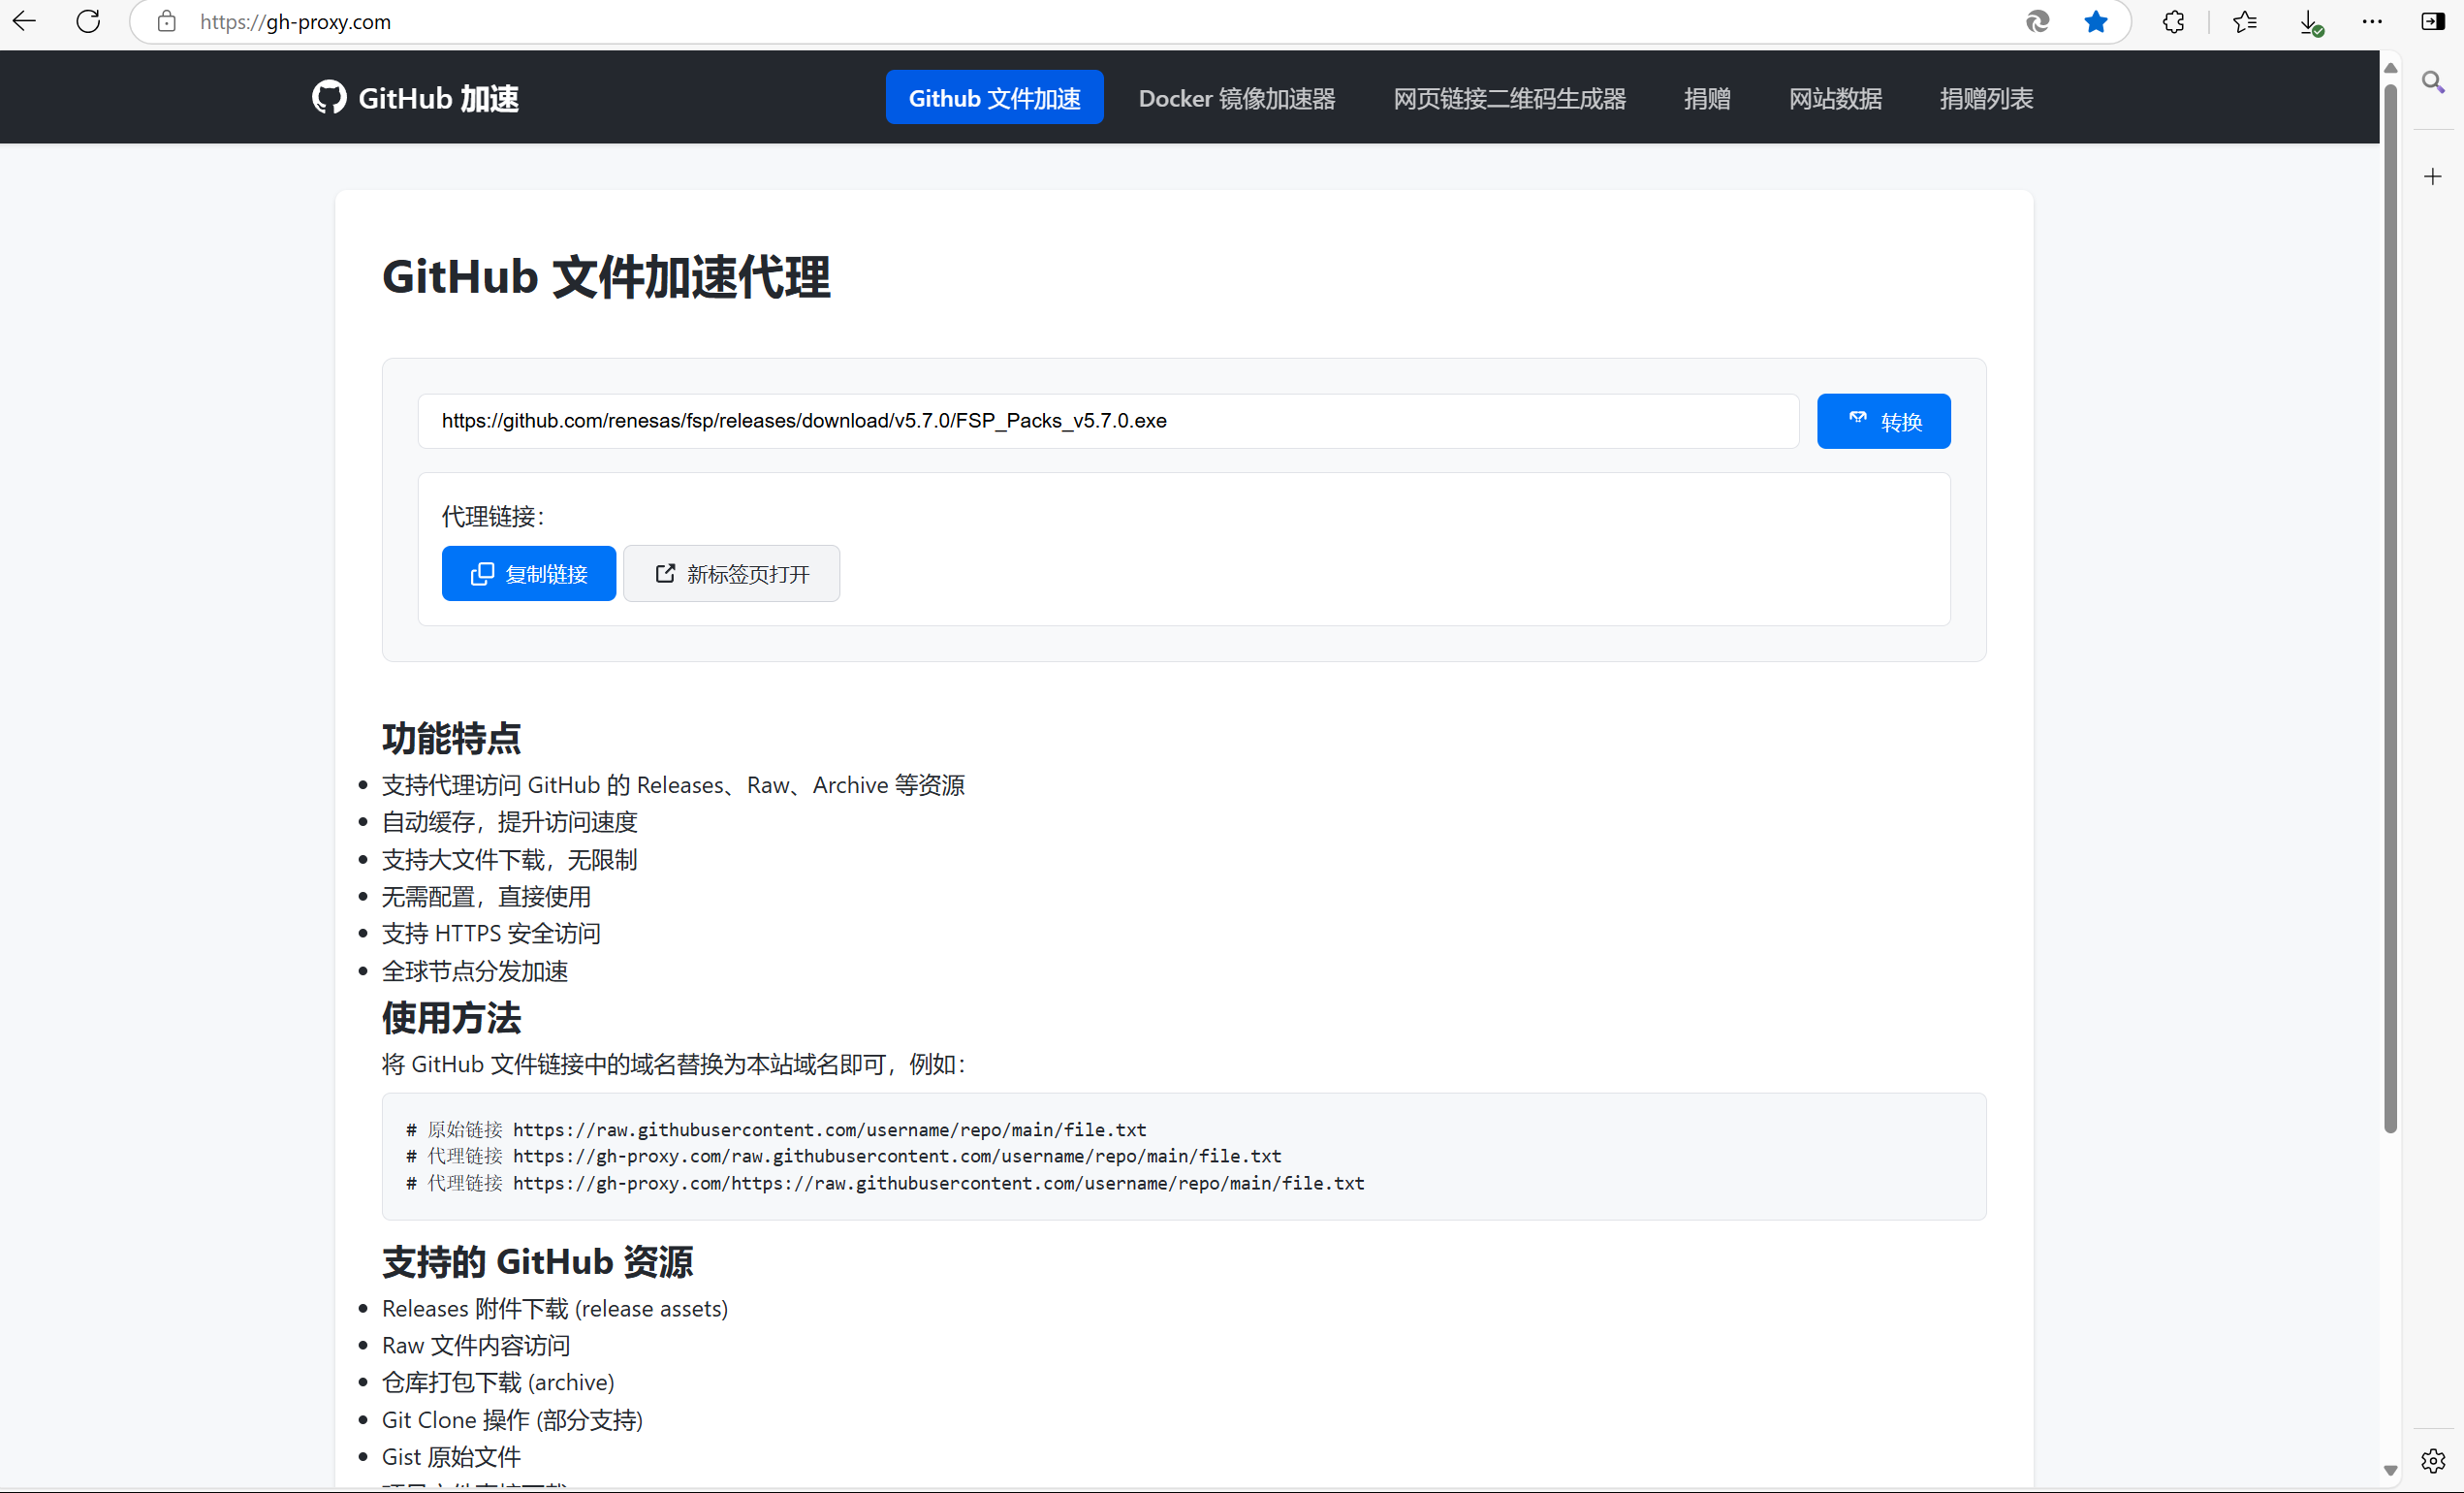Click the 新标签页打开 button
Screen dimensions: 2464x1493
731,573
